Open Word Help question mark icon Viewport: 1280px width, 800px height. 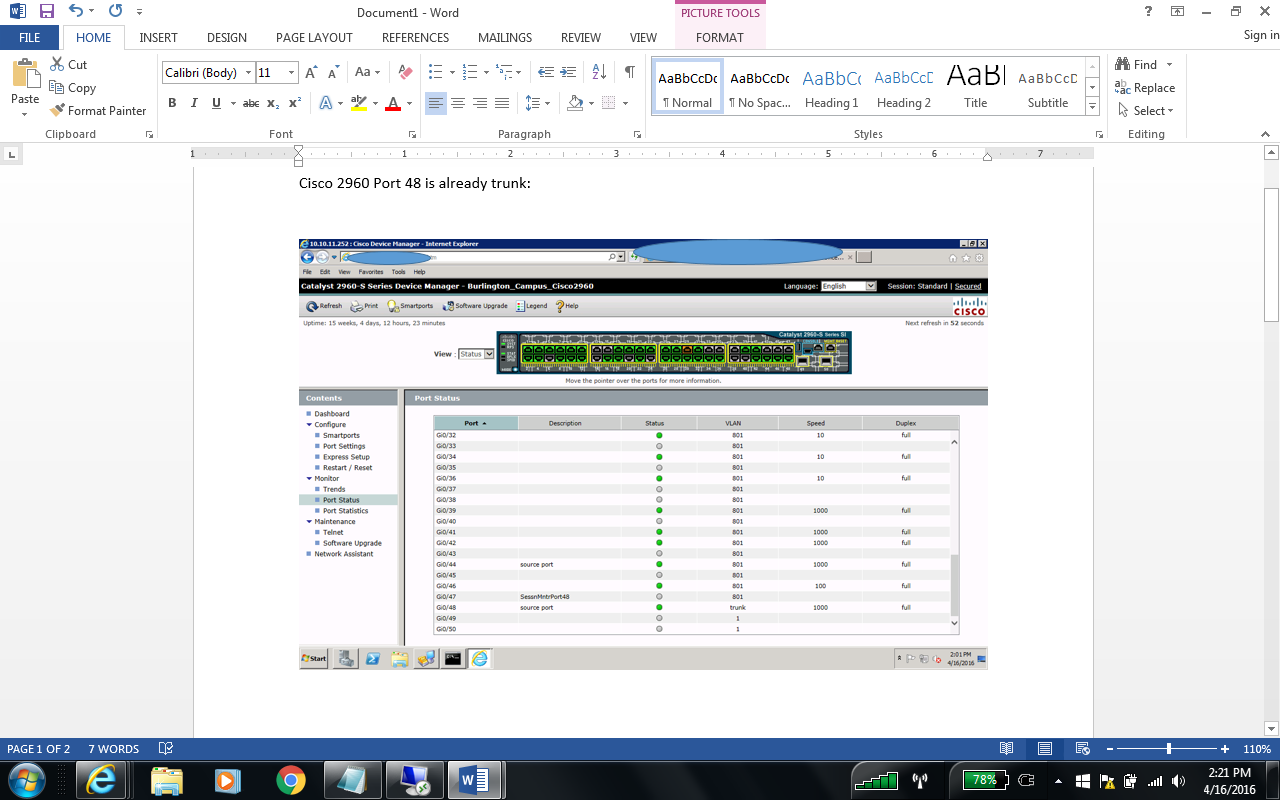tap(1148, 11)
